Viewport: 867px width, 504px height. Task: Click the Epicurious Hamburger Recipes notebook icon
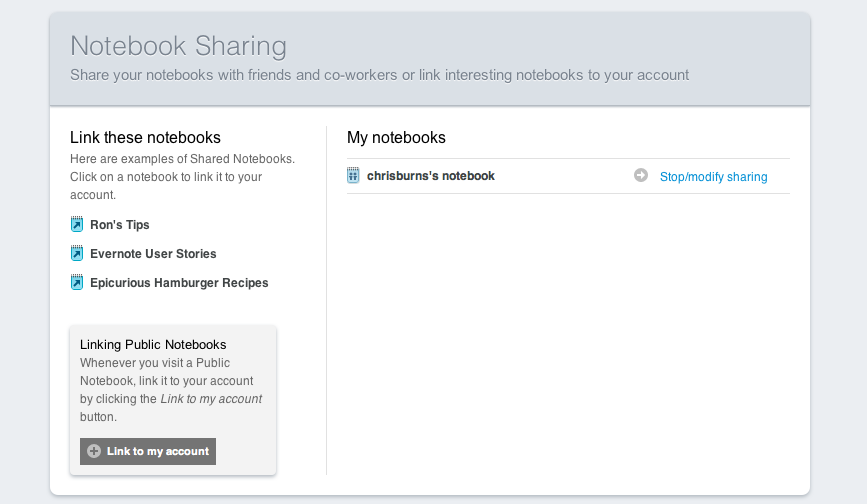pyautogui.click(x=77, y=282)
